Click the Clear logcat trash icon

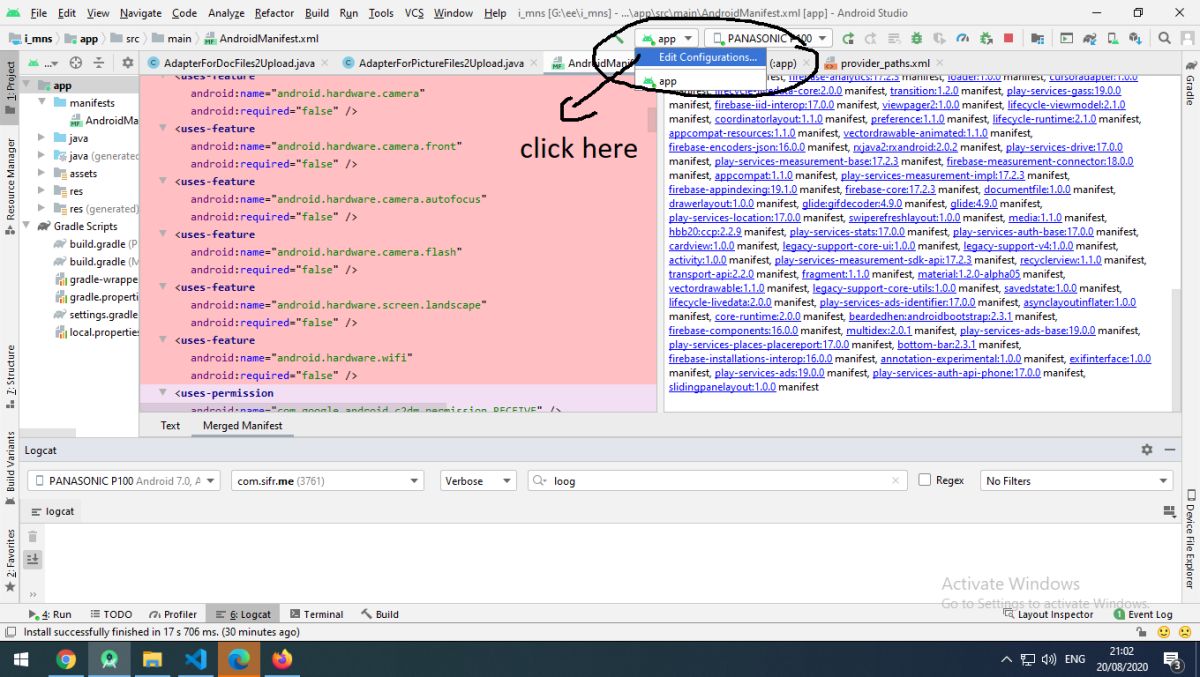click(x=33, y=537)
